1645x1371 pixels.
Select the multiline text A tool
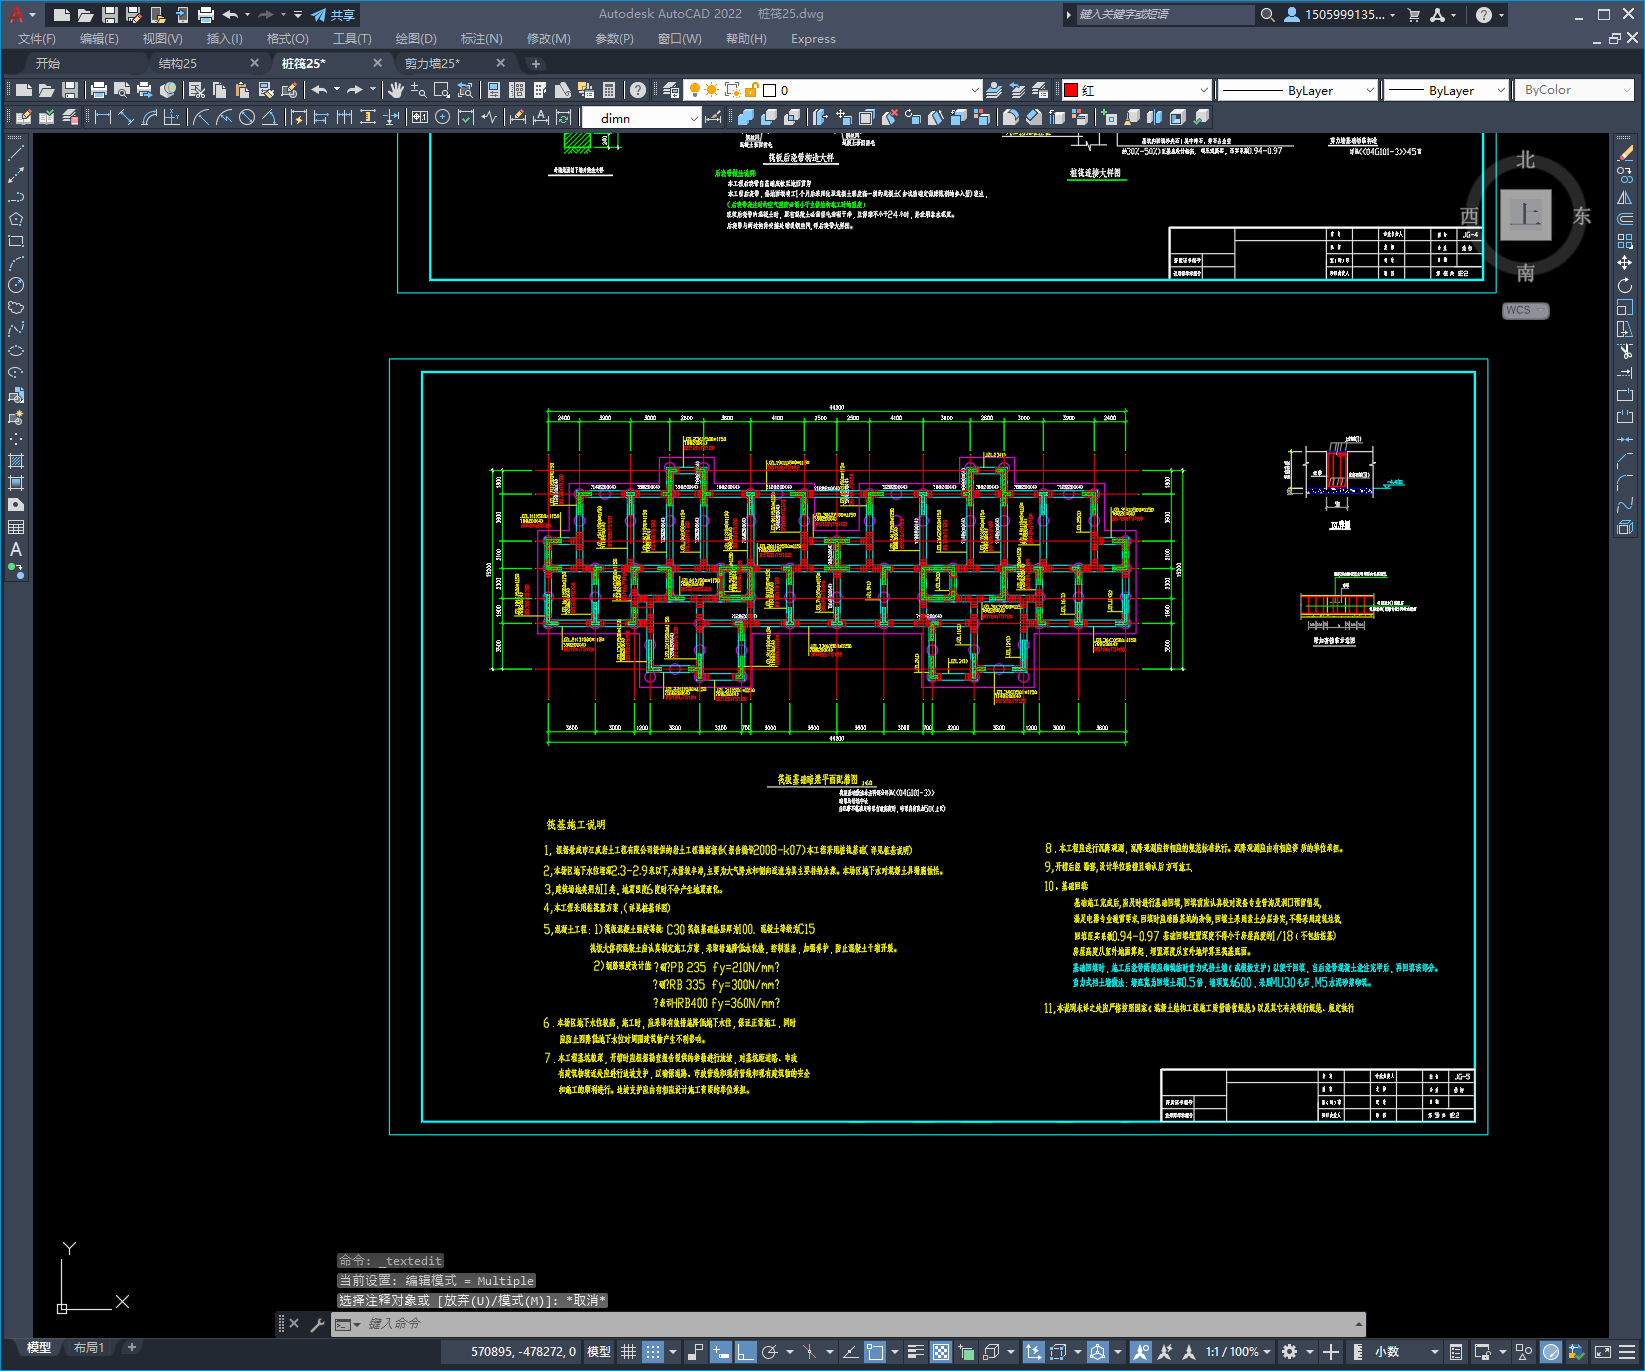[x=16, y=549]
